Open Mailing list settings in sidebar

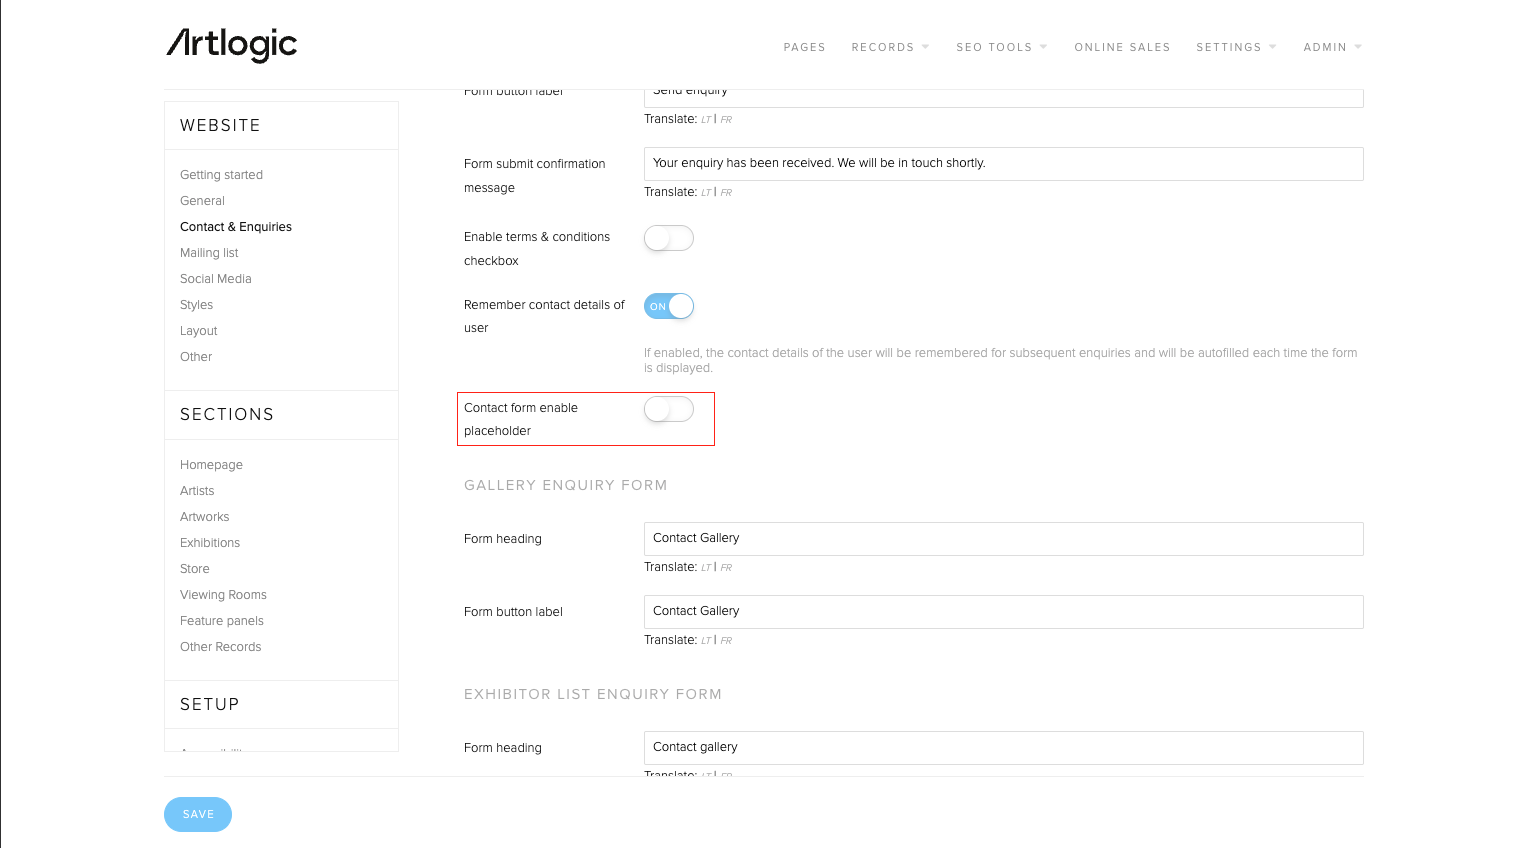(209, 253)
